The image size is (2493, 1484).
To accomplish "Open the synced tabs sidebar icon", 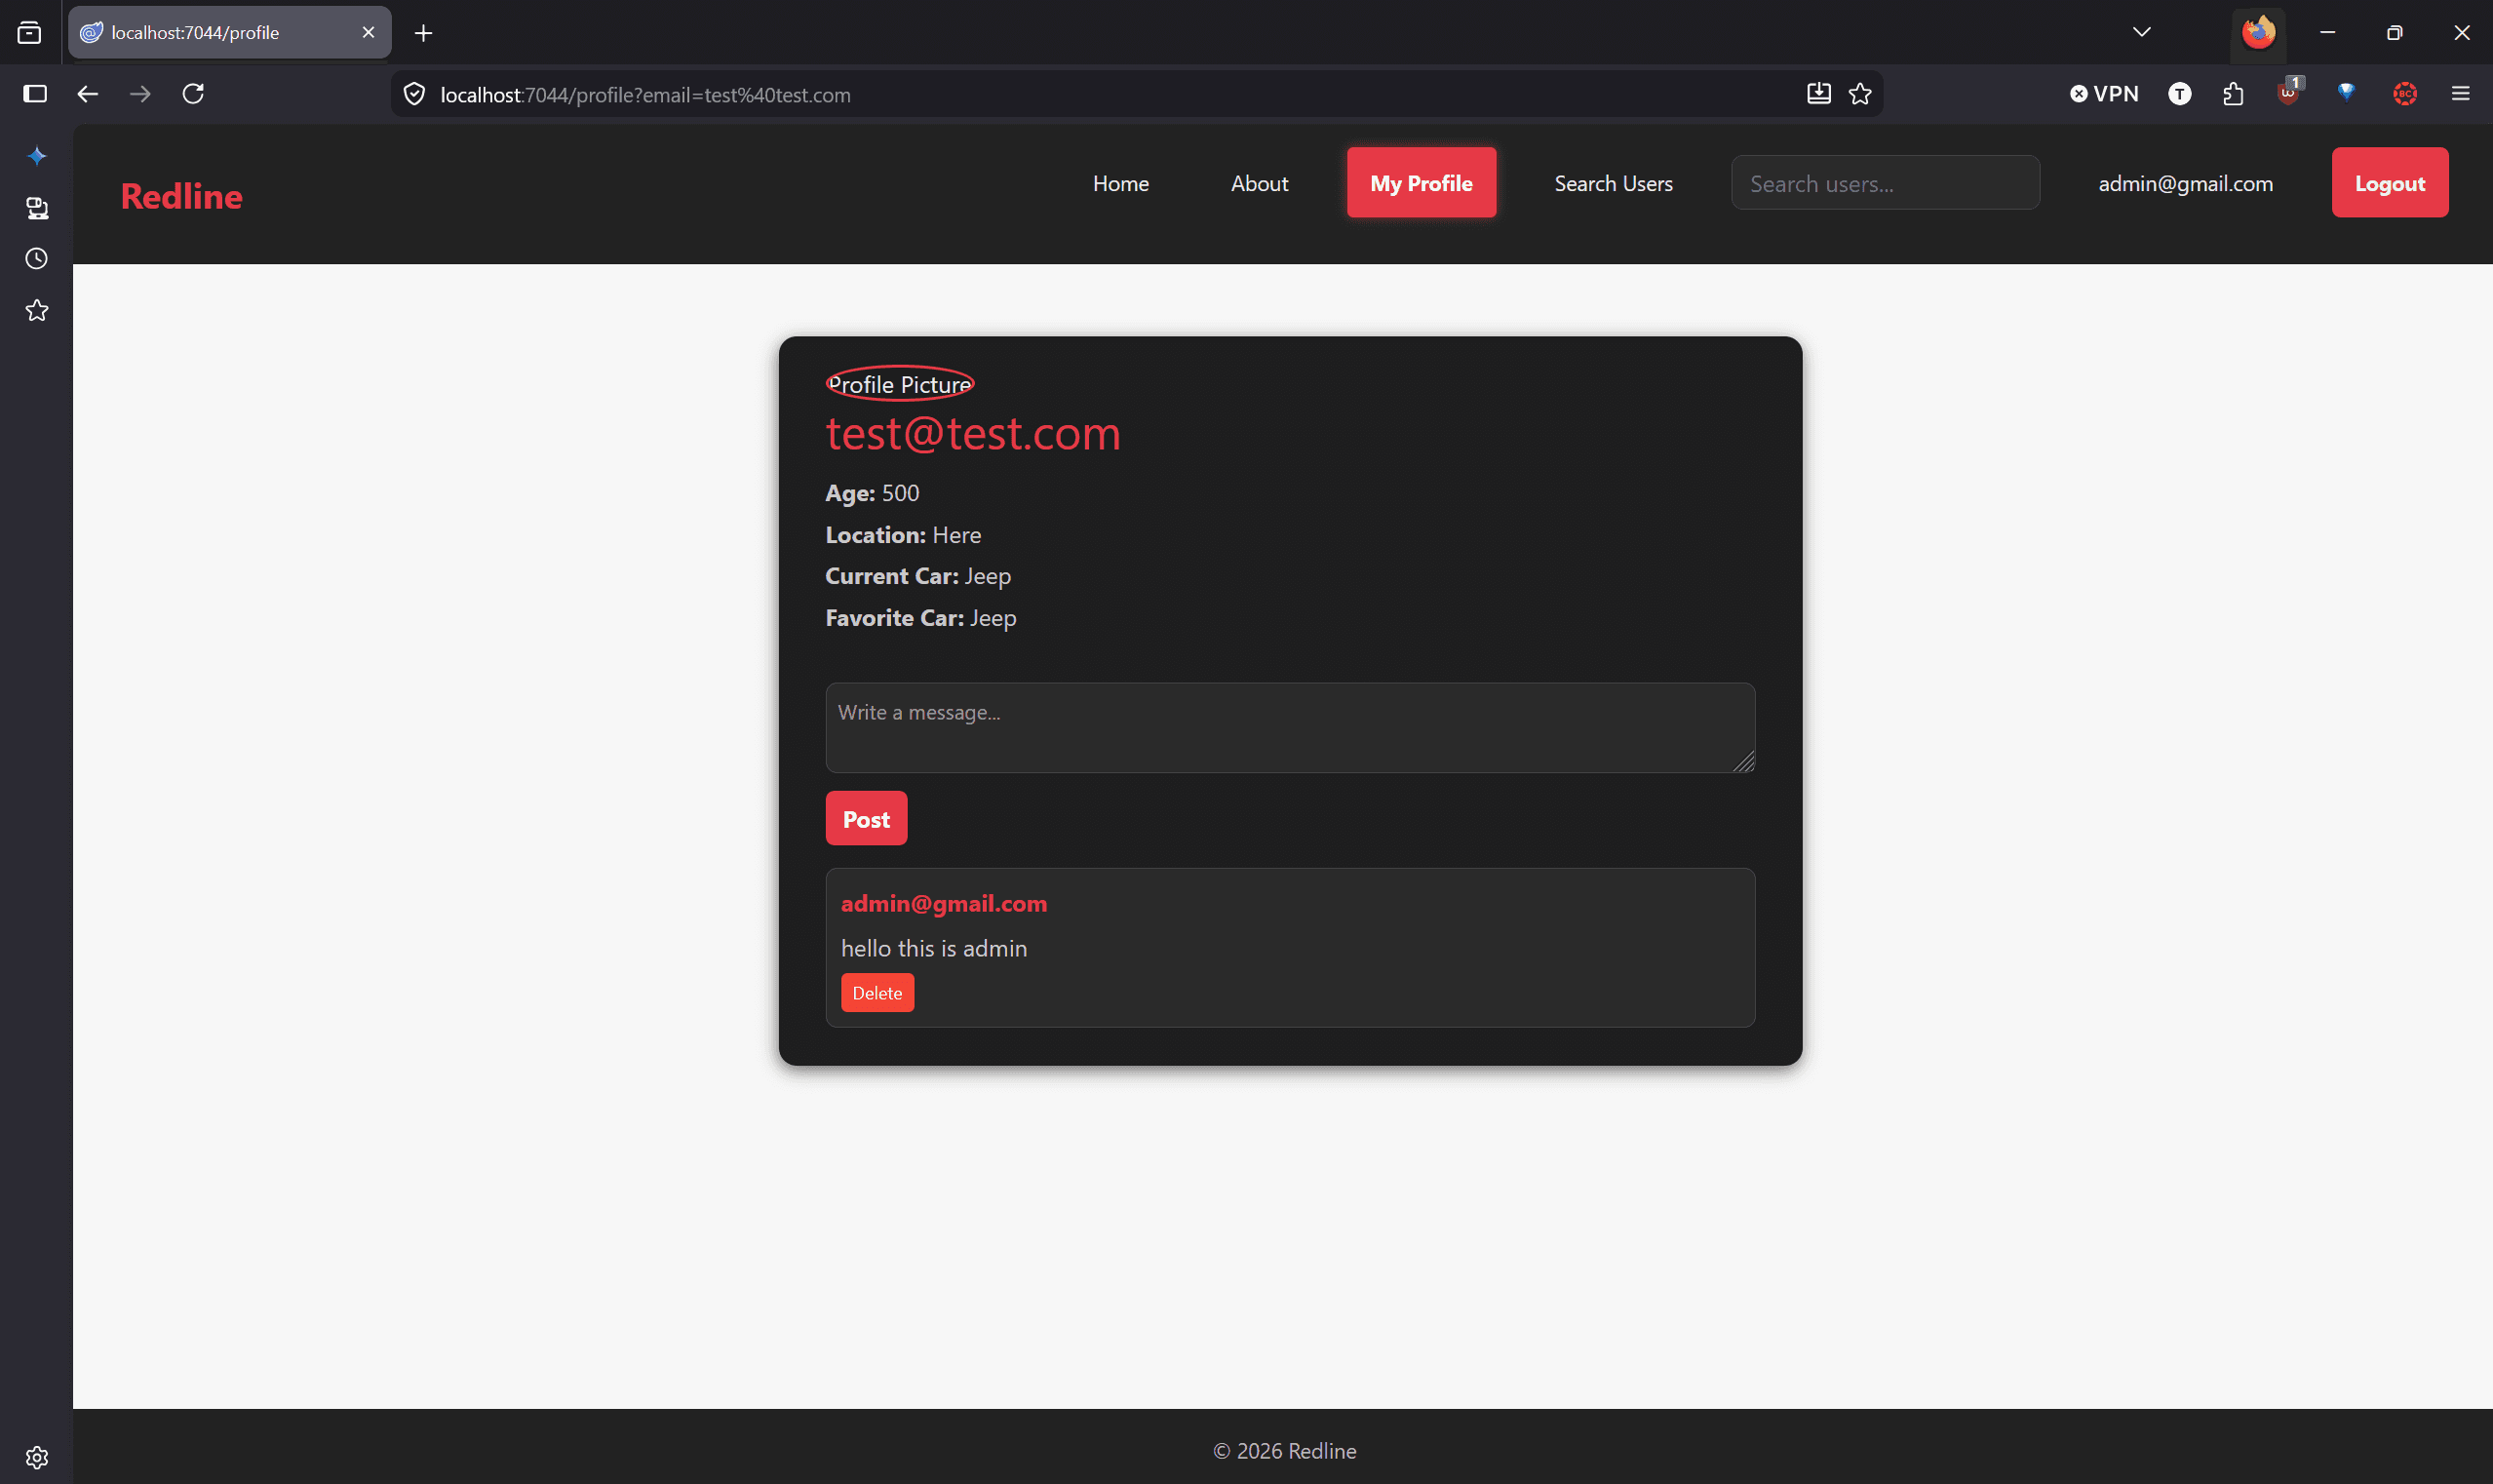I will click(x=37, y=208).
